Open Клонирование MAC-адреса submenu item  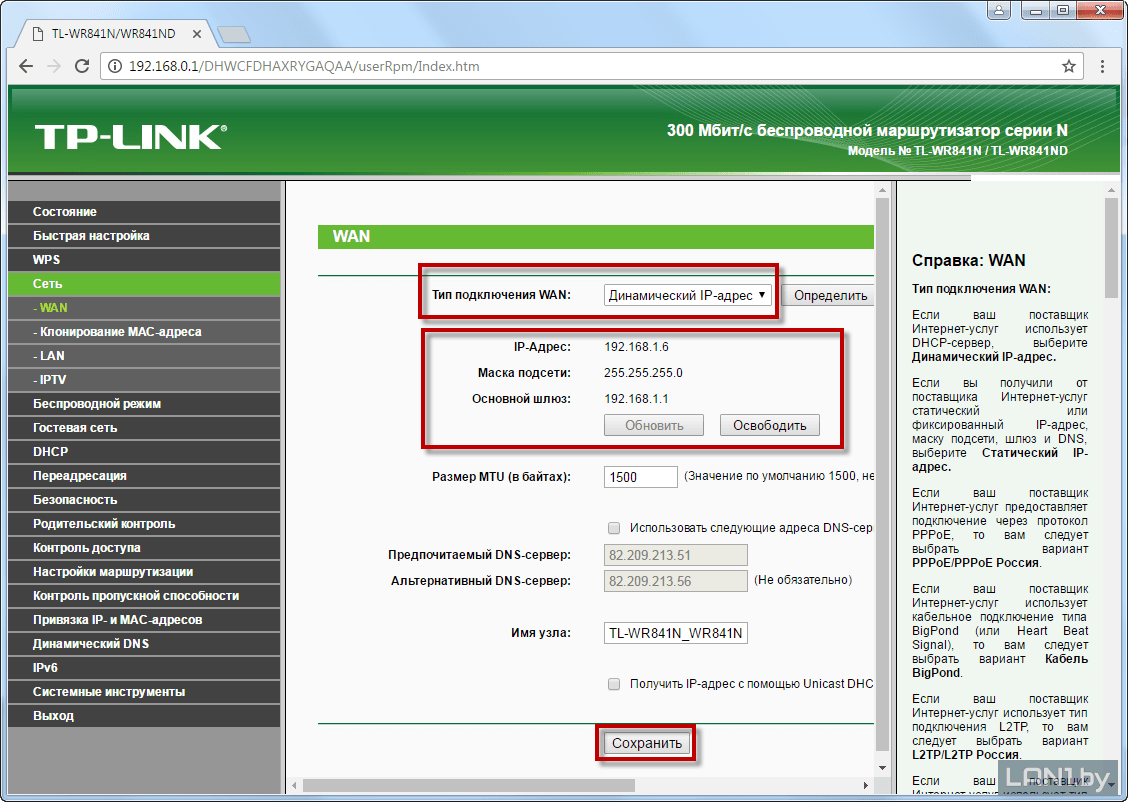tap(121, 332)
